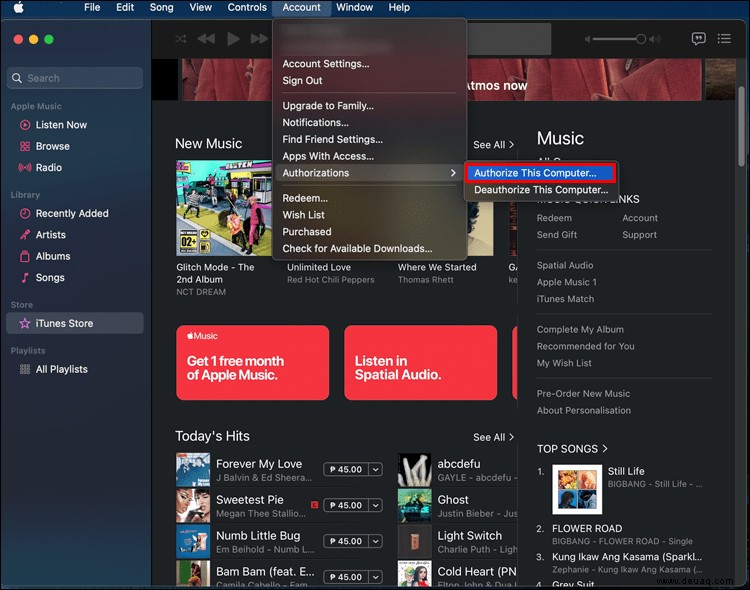
Task: Open the Window menu
Action: pos(354,7)
